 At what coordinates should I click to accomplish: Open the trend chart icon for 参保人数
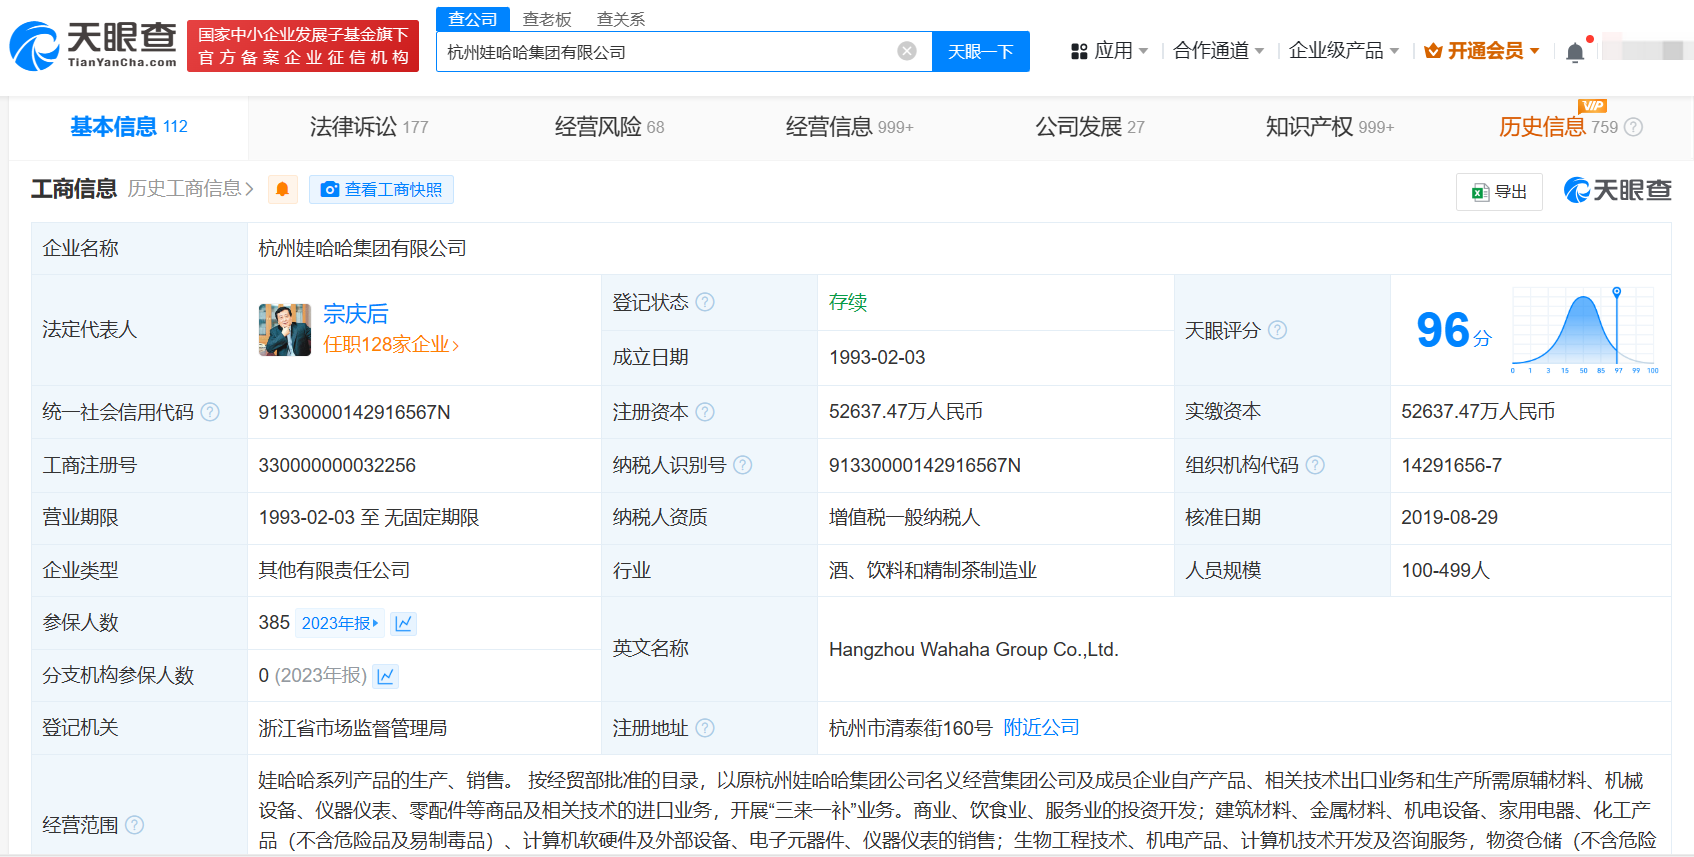coord(403,623)
